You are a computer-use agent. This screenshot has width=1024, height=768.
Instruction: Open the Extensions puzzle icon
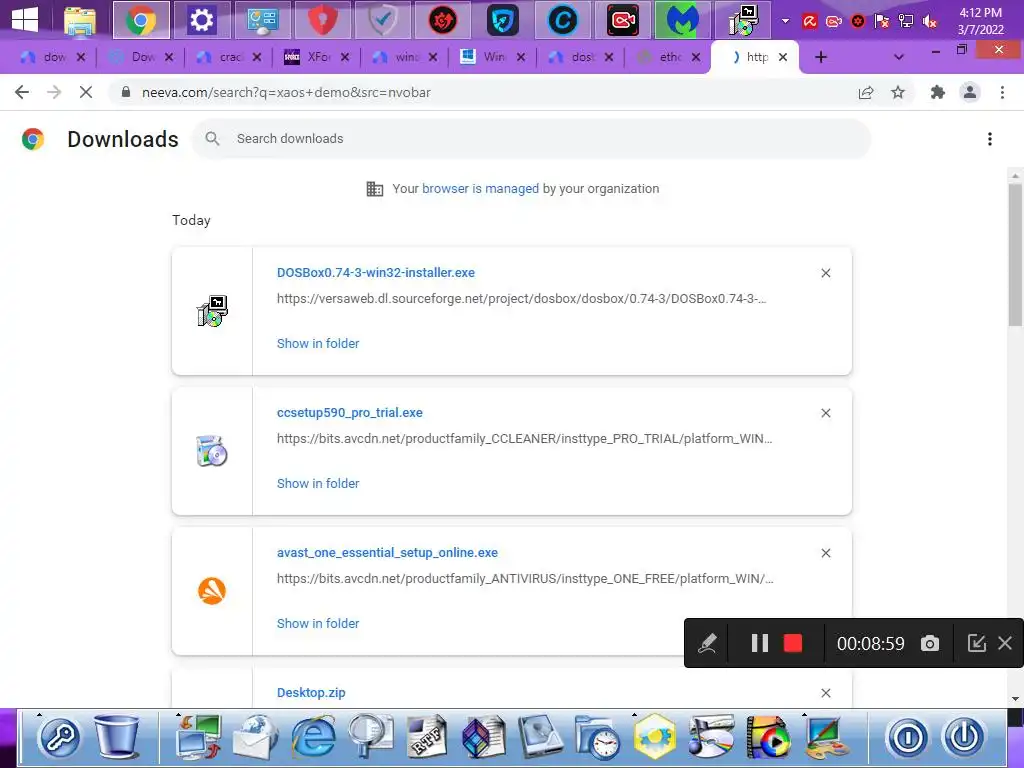pos(938,92)
